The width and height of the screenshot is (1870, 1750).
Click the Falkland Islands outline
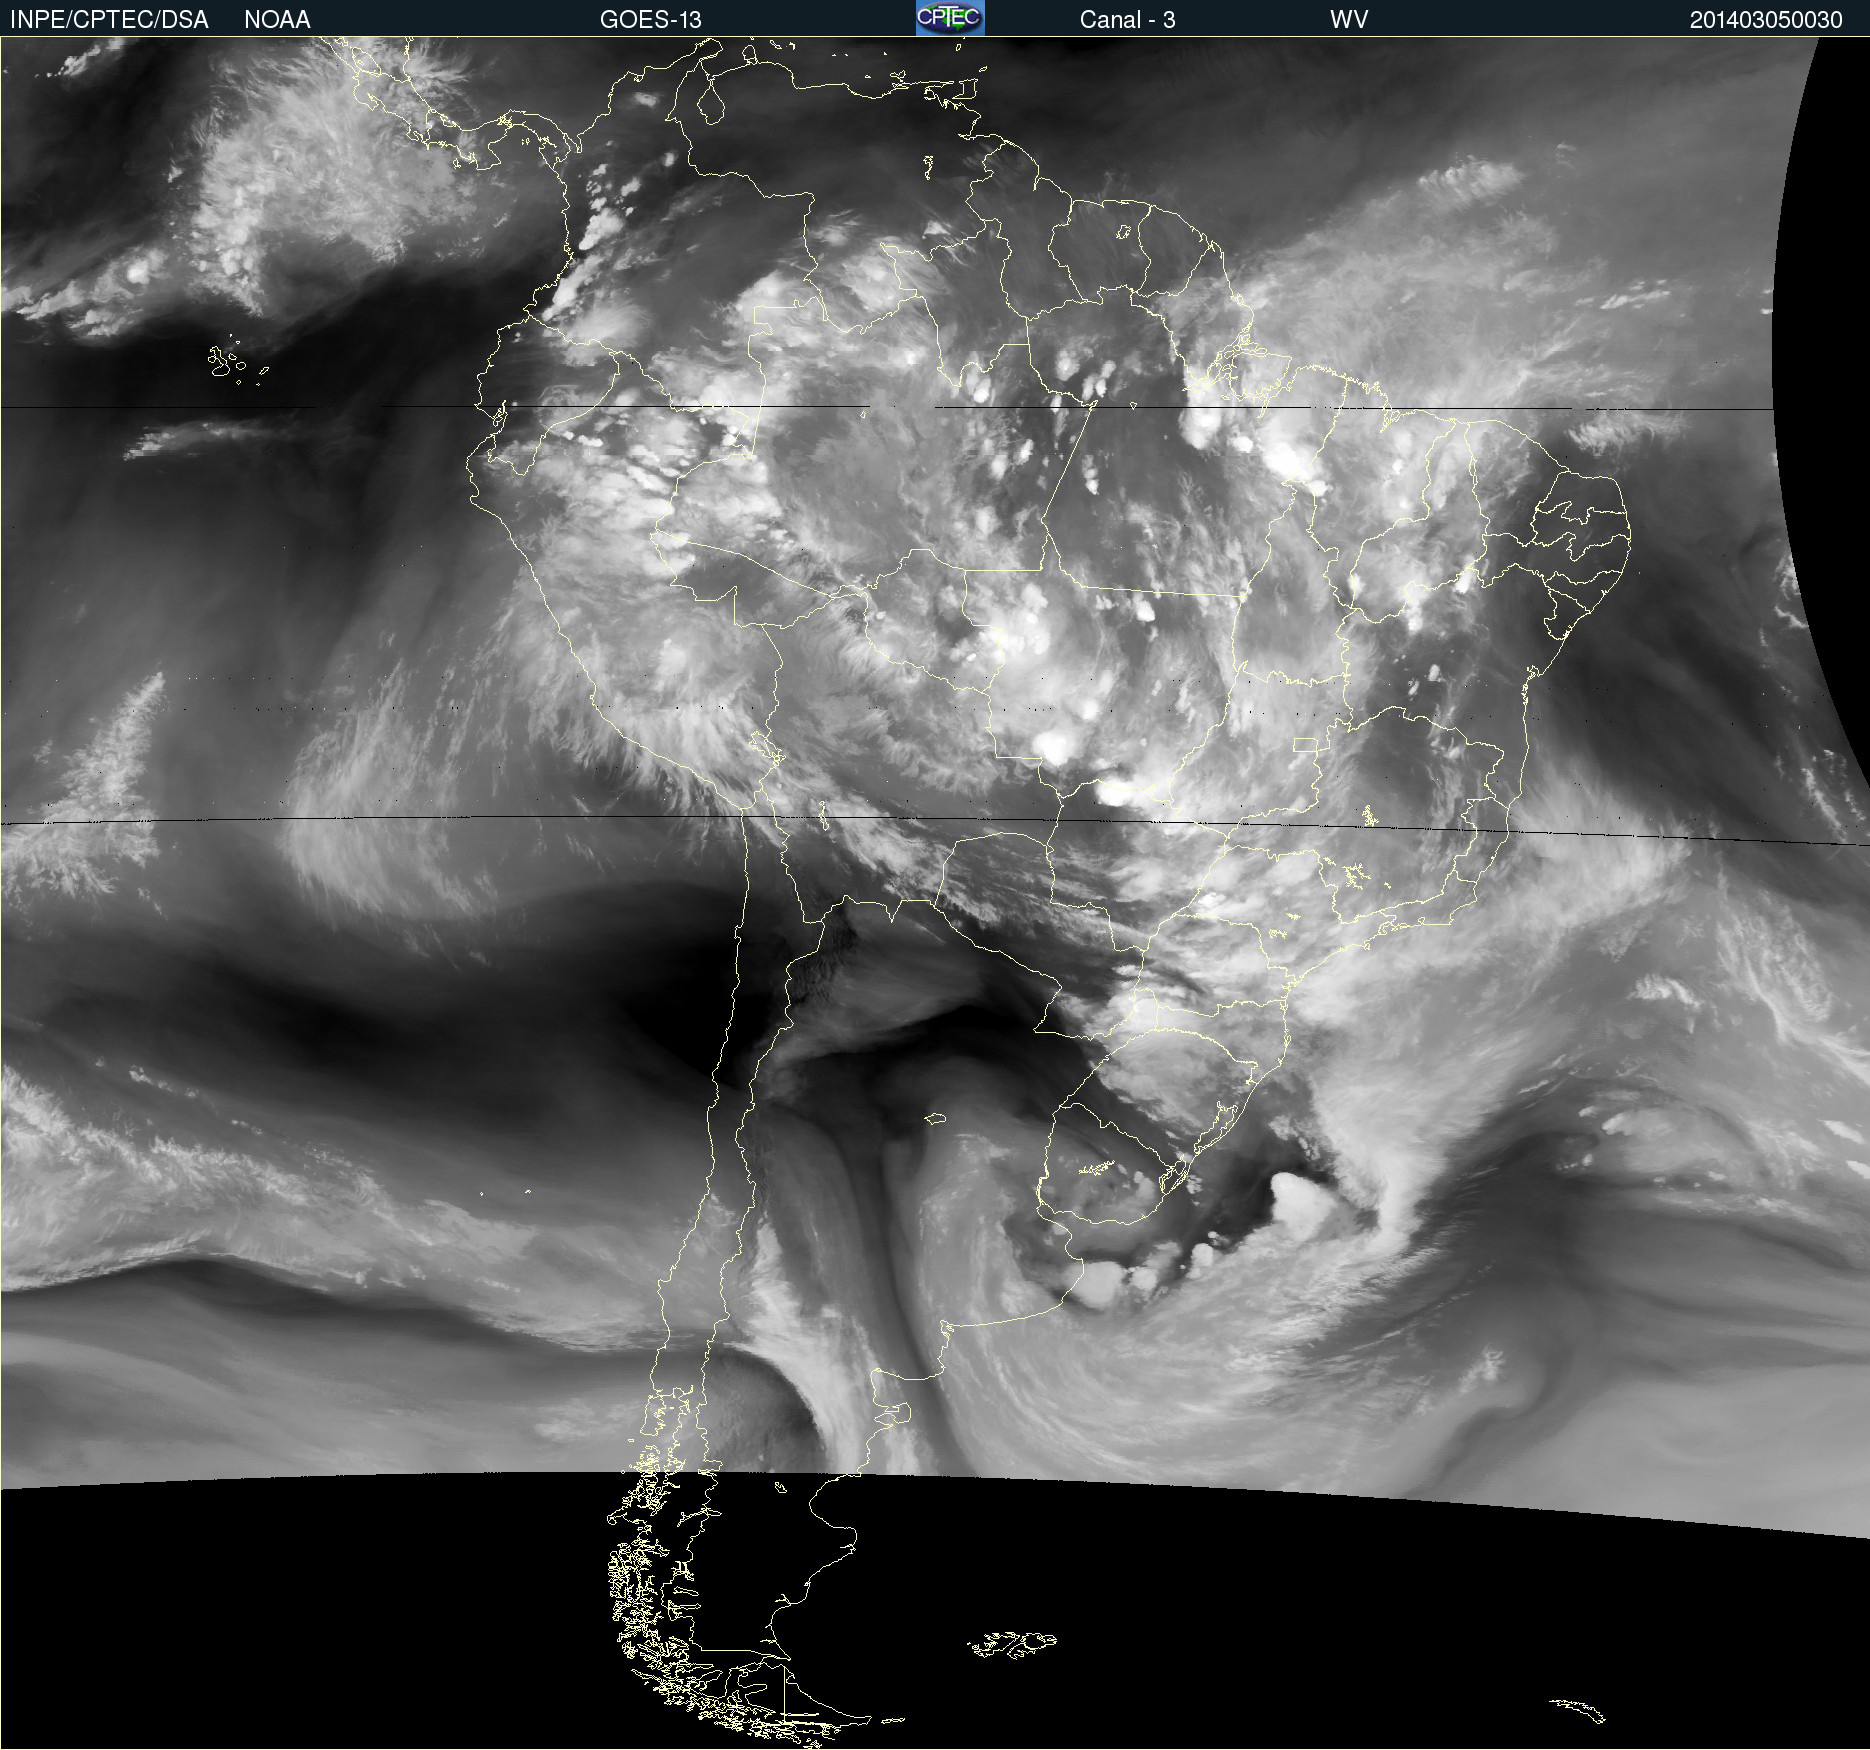[x=1012, y=1643]
